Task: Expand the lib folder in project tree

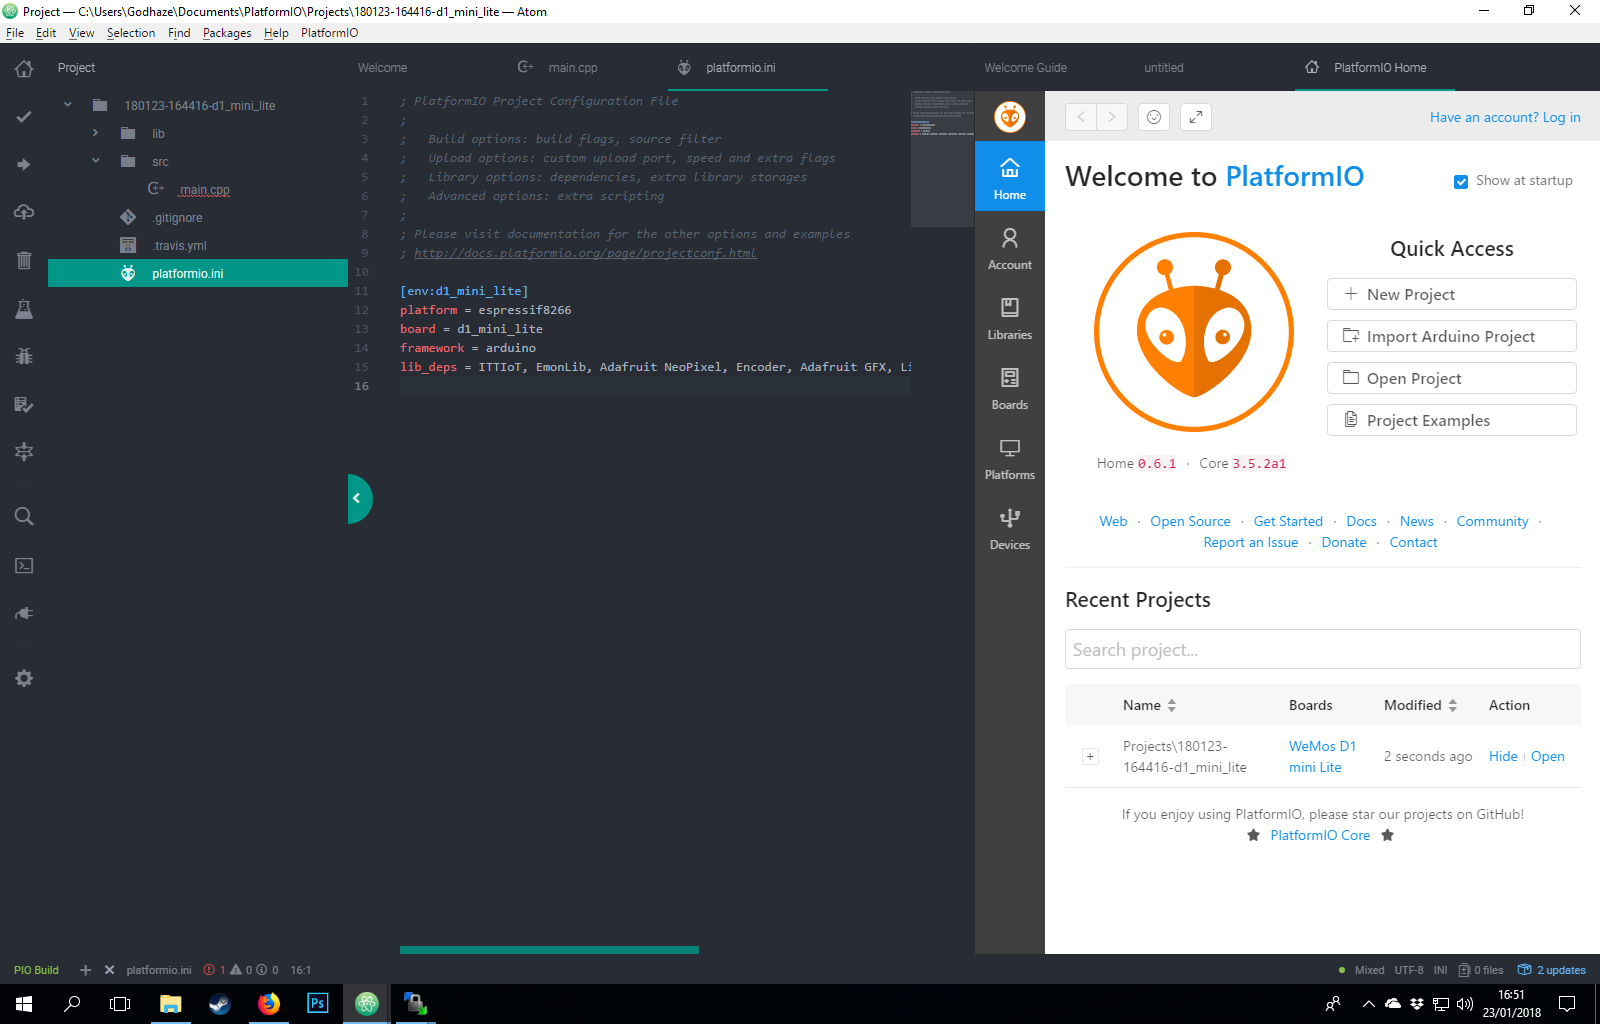Action: (95, 133)
